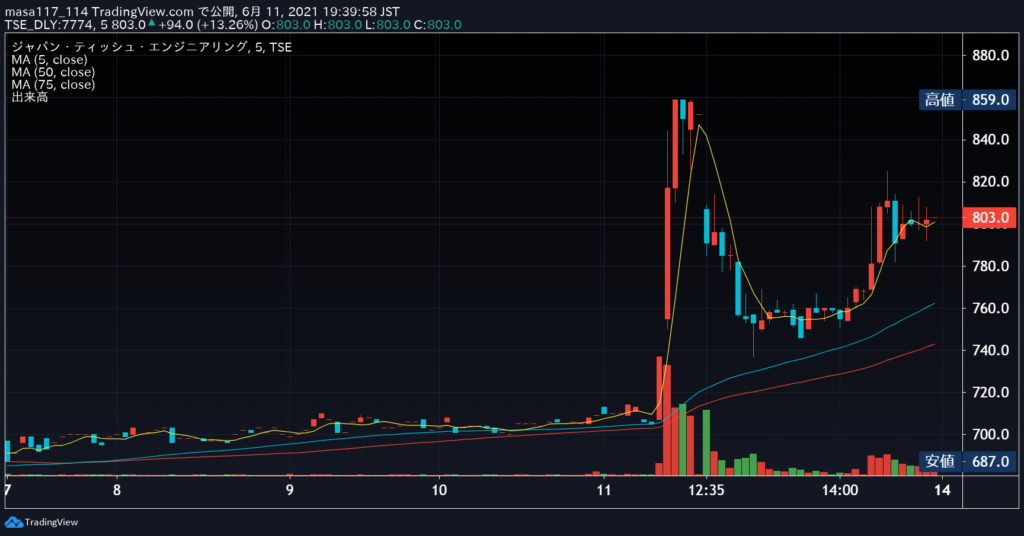Viewport: 1024px width, 536px height.
Task: Click the MA (5, close) indicator label
Action: pos(49,59)
